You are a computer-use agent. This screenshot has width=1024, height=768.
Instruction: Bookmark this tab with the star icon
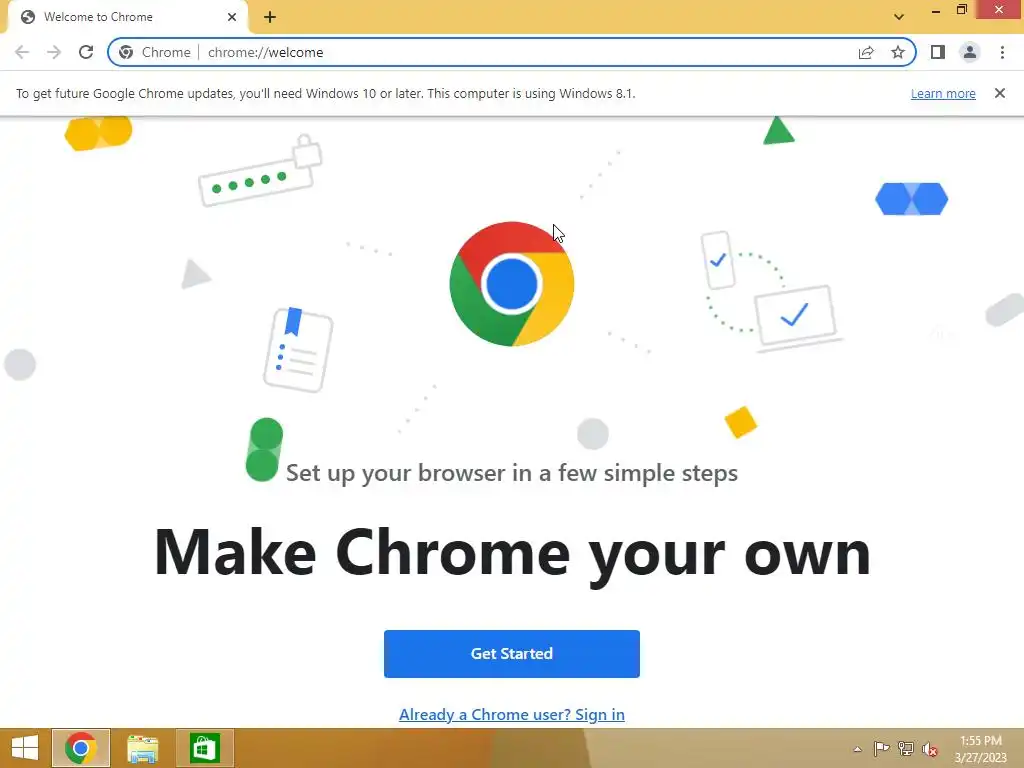point(898,52)
